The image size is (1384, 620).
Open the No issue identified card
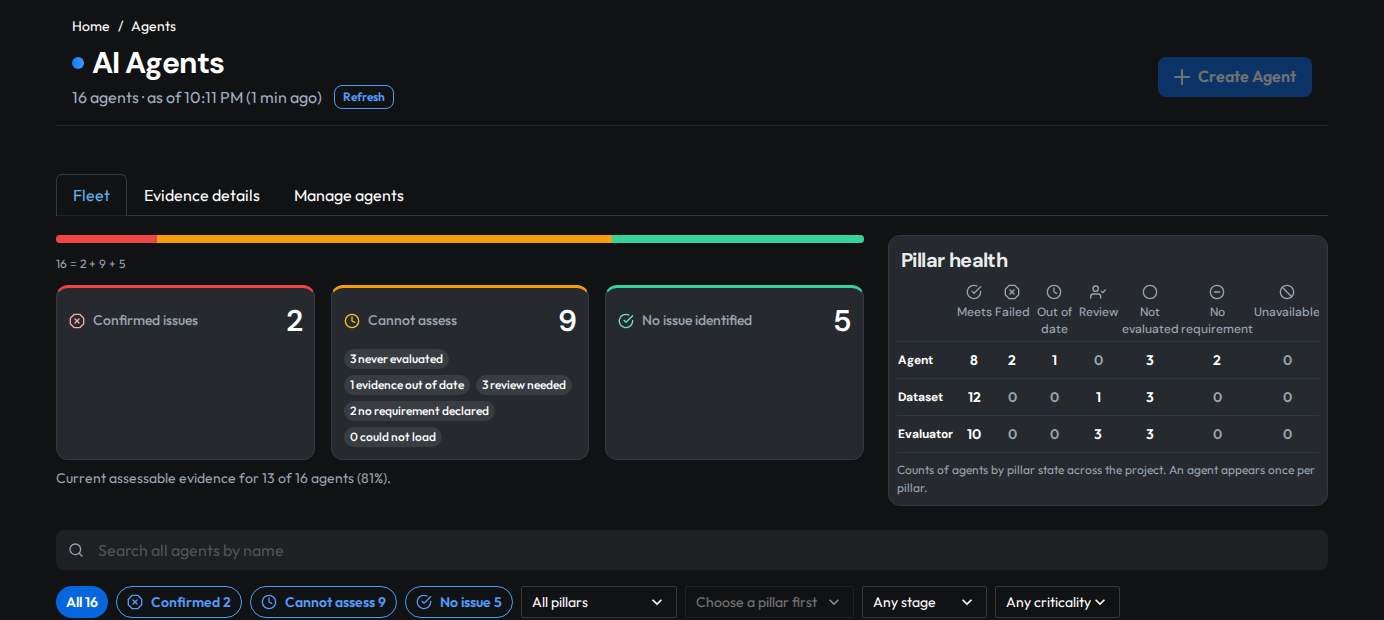pos(734,372)
